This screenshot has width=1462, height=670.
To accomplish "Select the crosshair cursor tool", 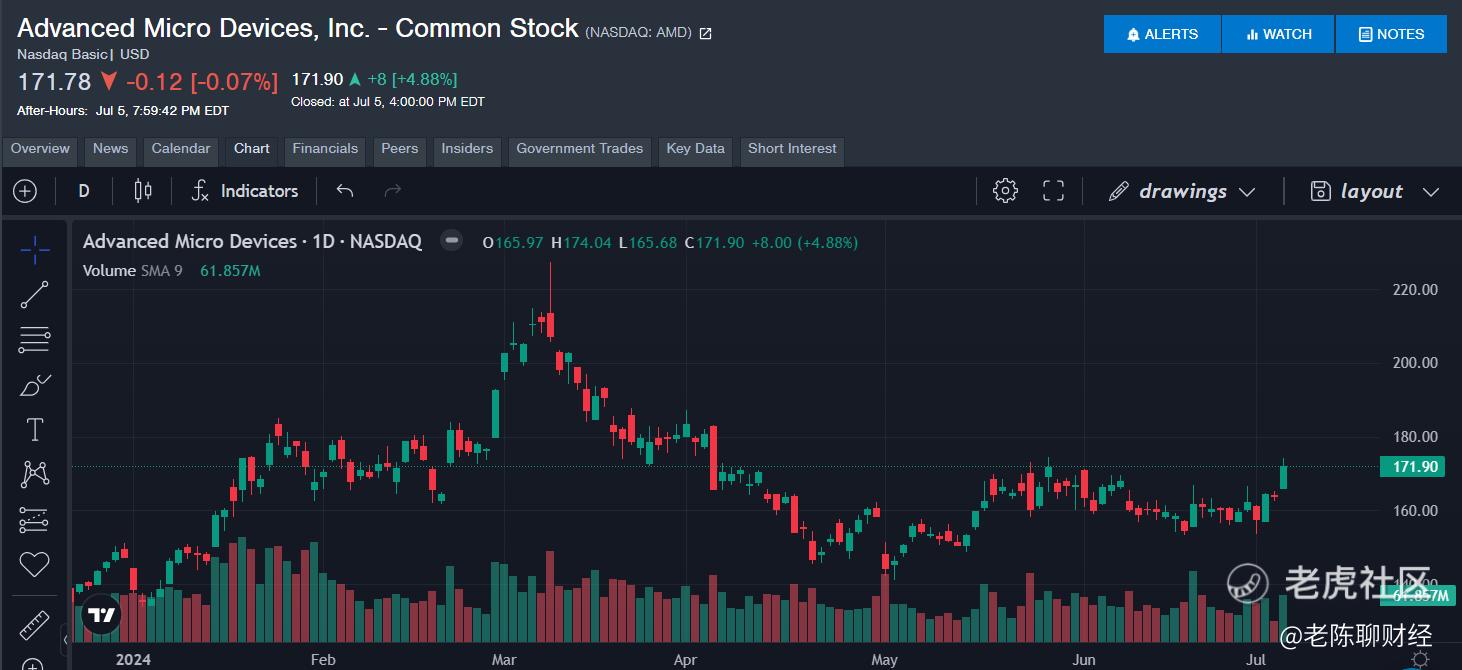I will pyautogui.click(x=34, y=250).
